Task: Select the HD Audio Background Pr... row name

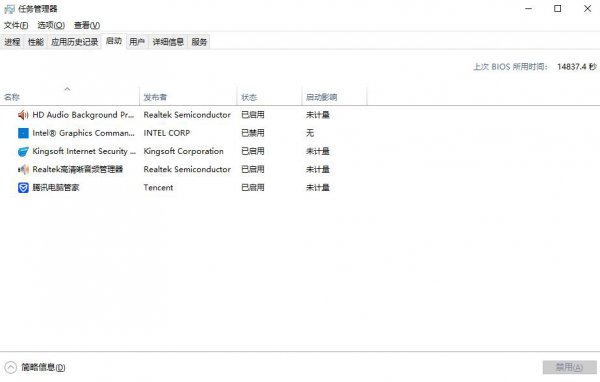Action: 83,115
